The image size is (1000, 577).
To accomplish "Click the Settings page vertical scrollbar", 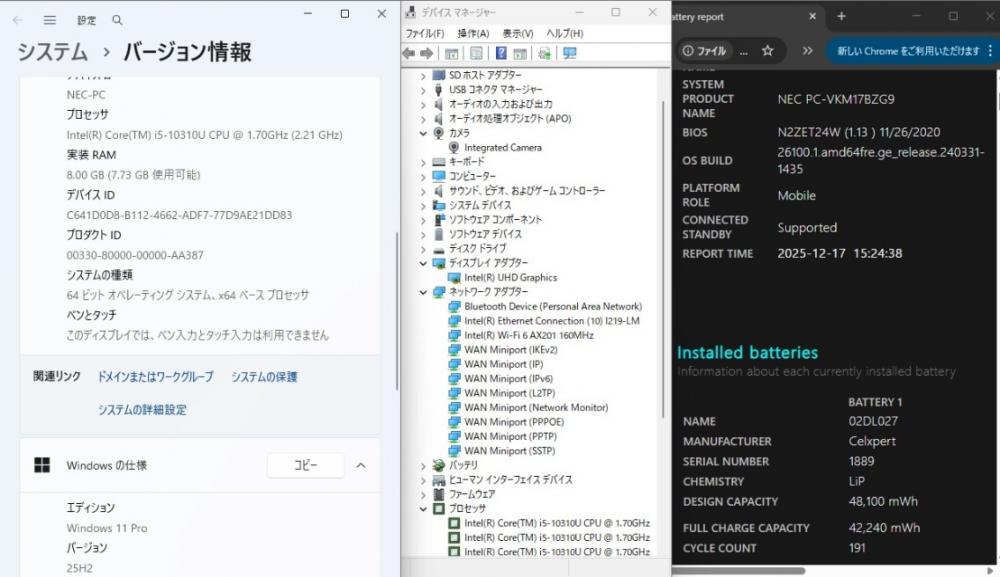I will [397, 310].
